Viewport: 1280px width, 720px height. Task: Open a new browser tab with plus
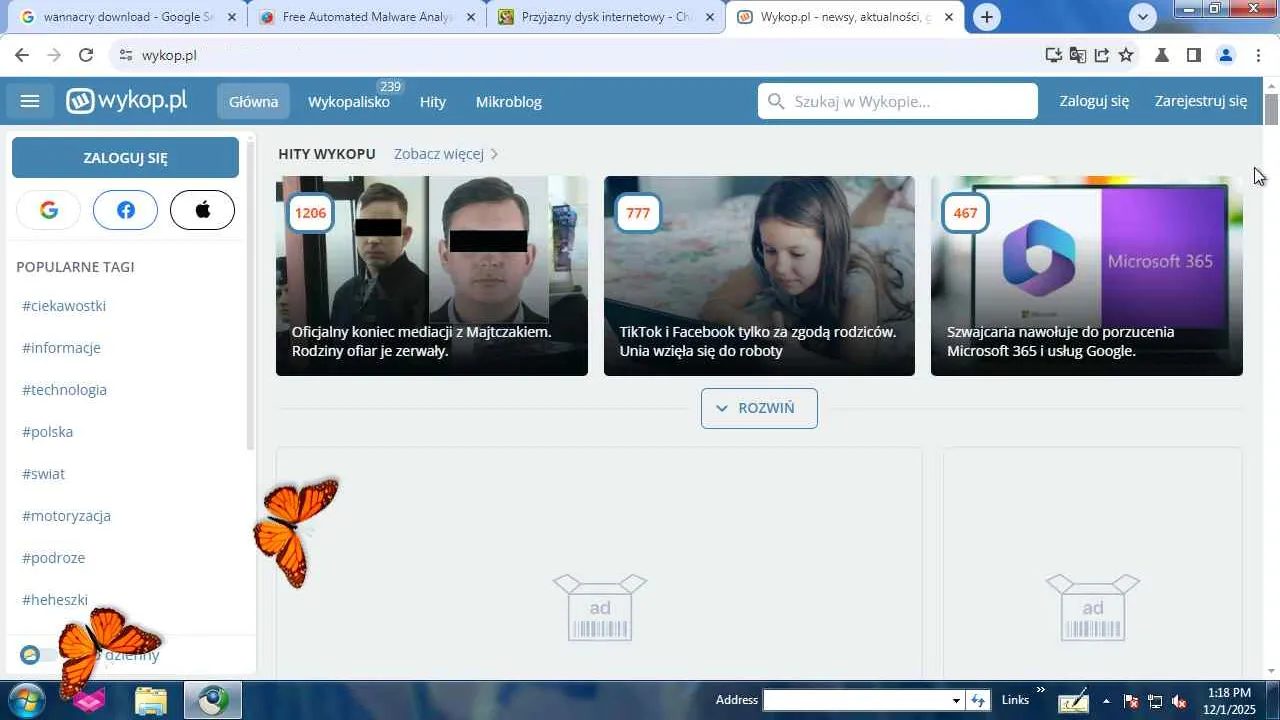pos(987,17)
